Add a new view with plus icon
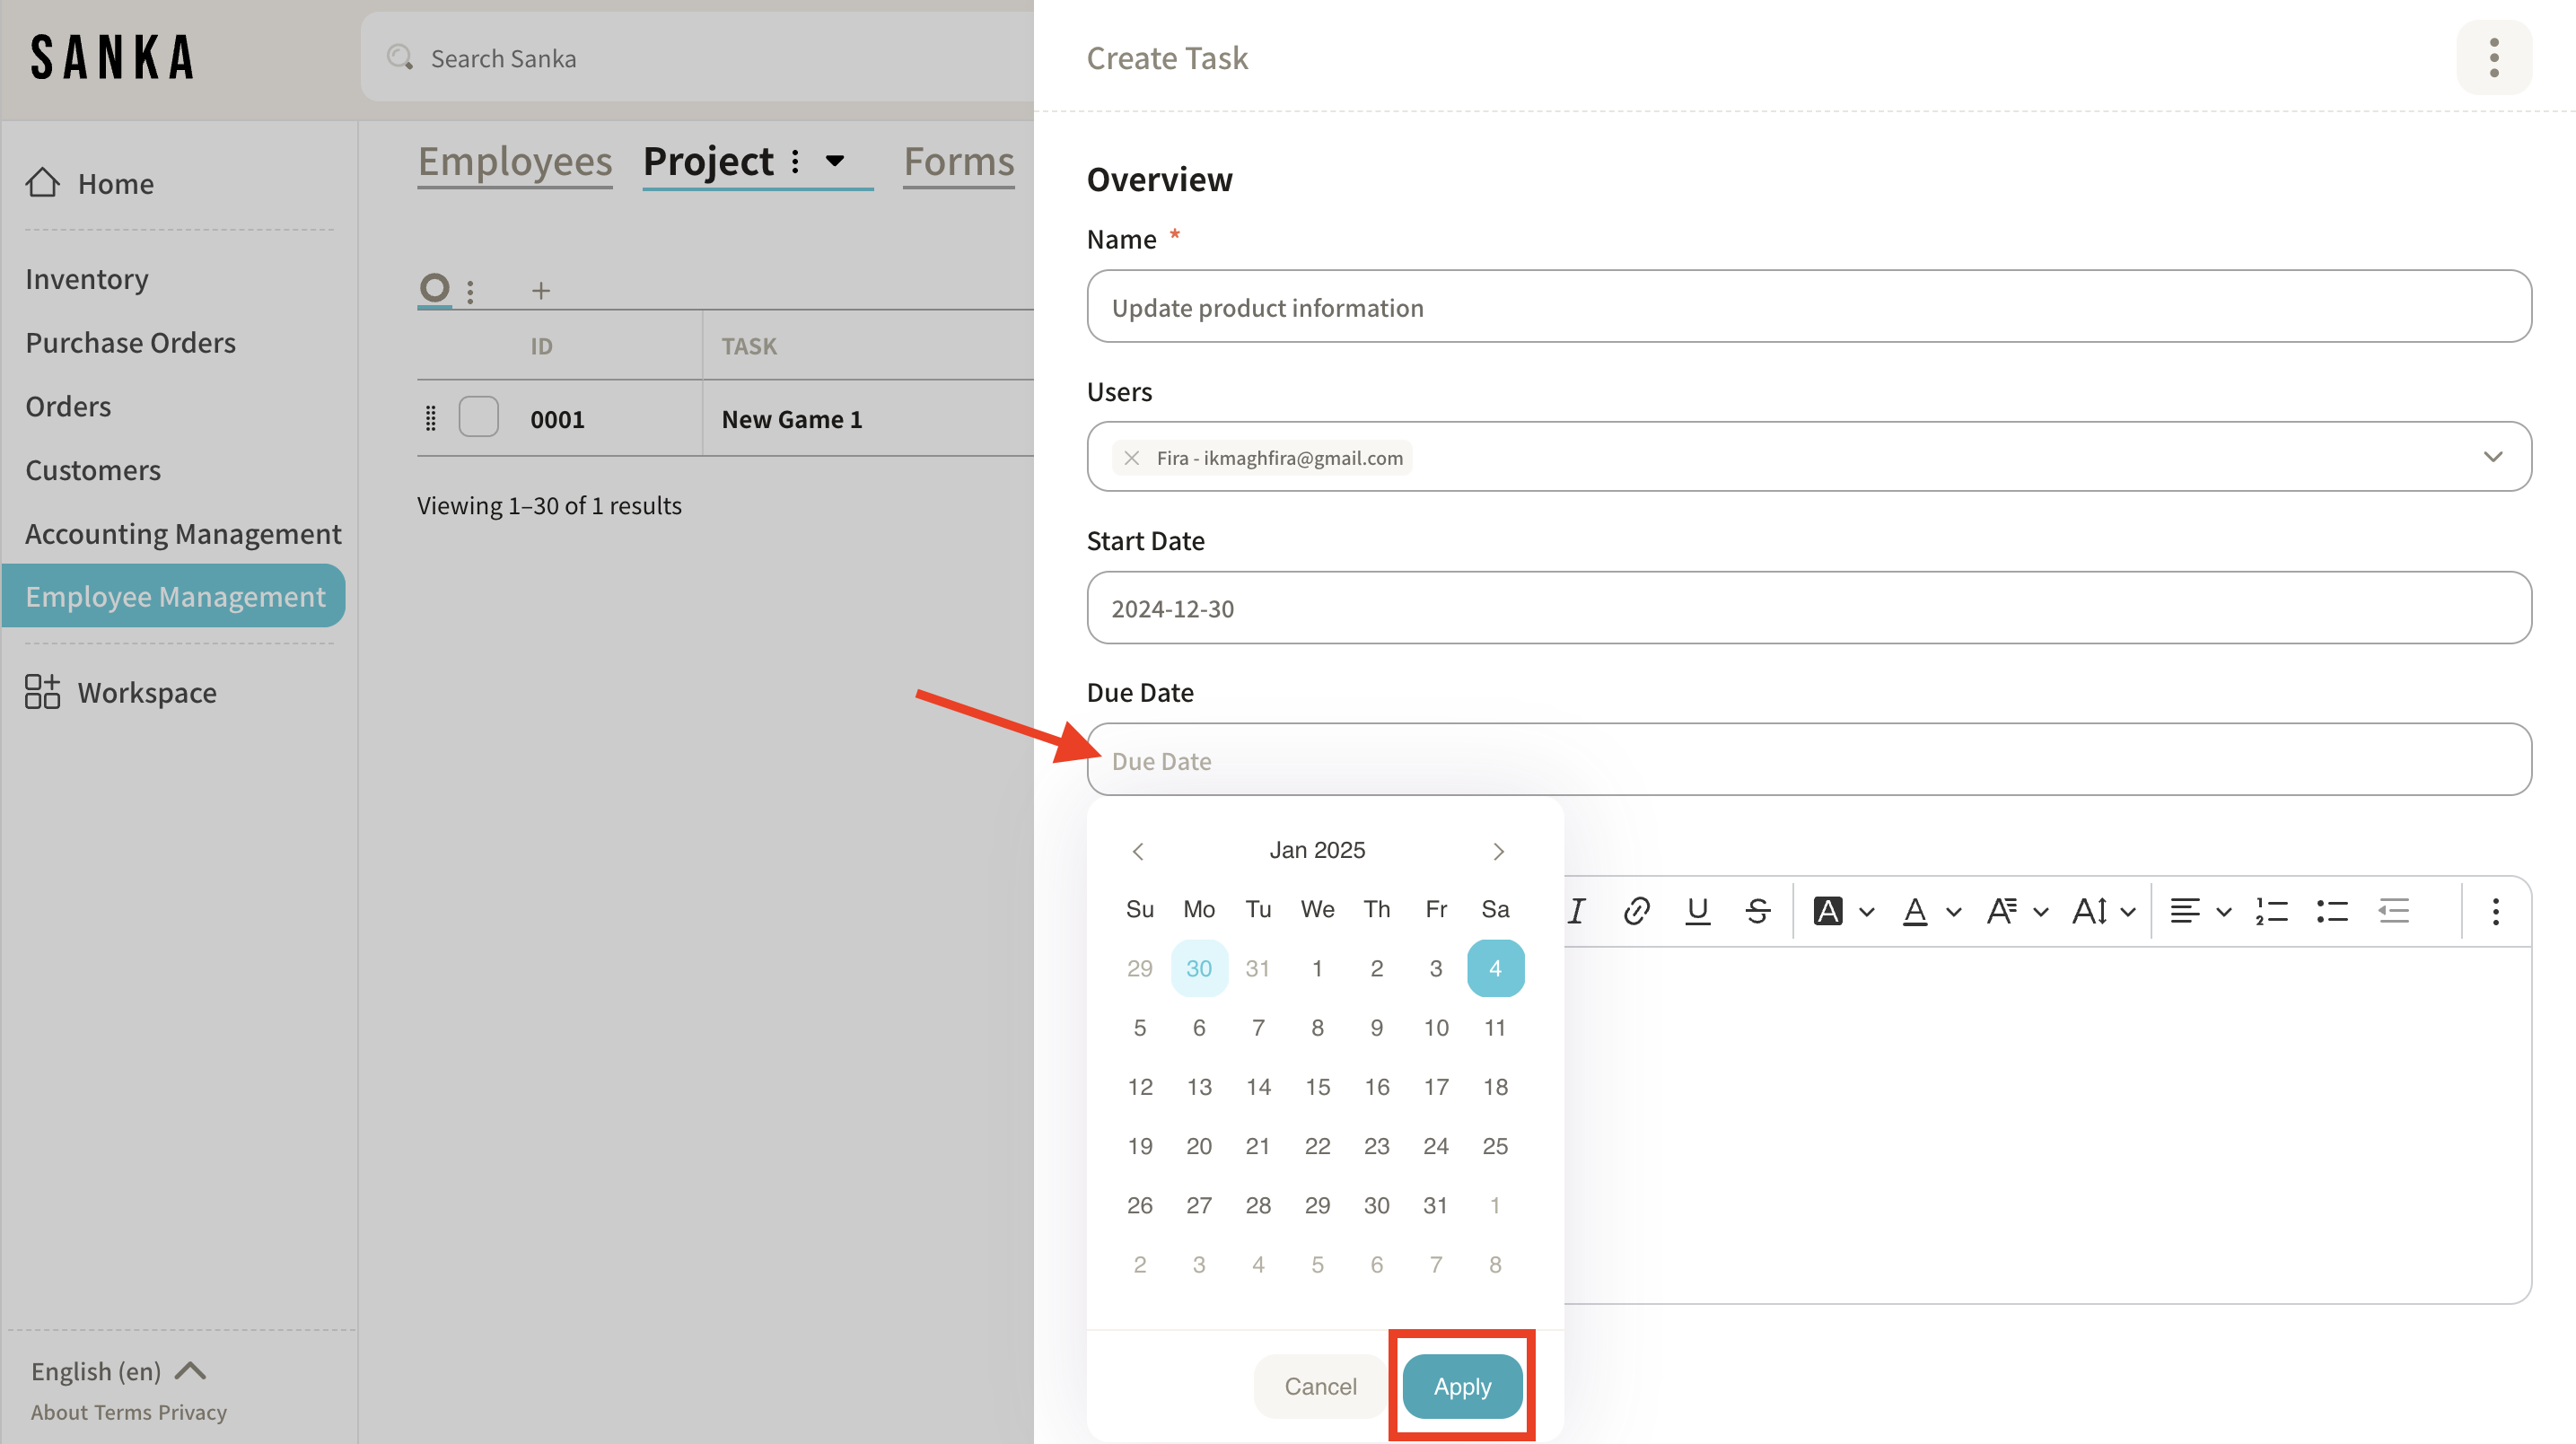This screenshot has height=1444, width=2576. coord(540,291)
